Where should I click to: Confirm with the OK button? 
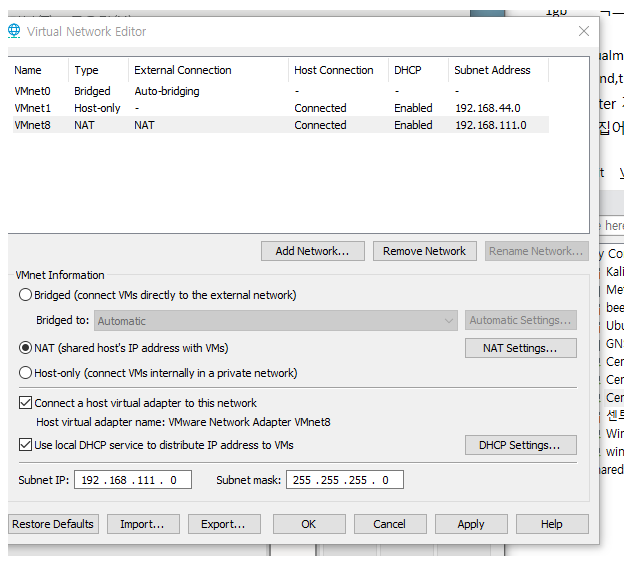309,524
